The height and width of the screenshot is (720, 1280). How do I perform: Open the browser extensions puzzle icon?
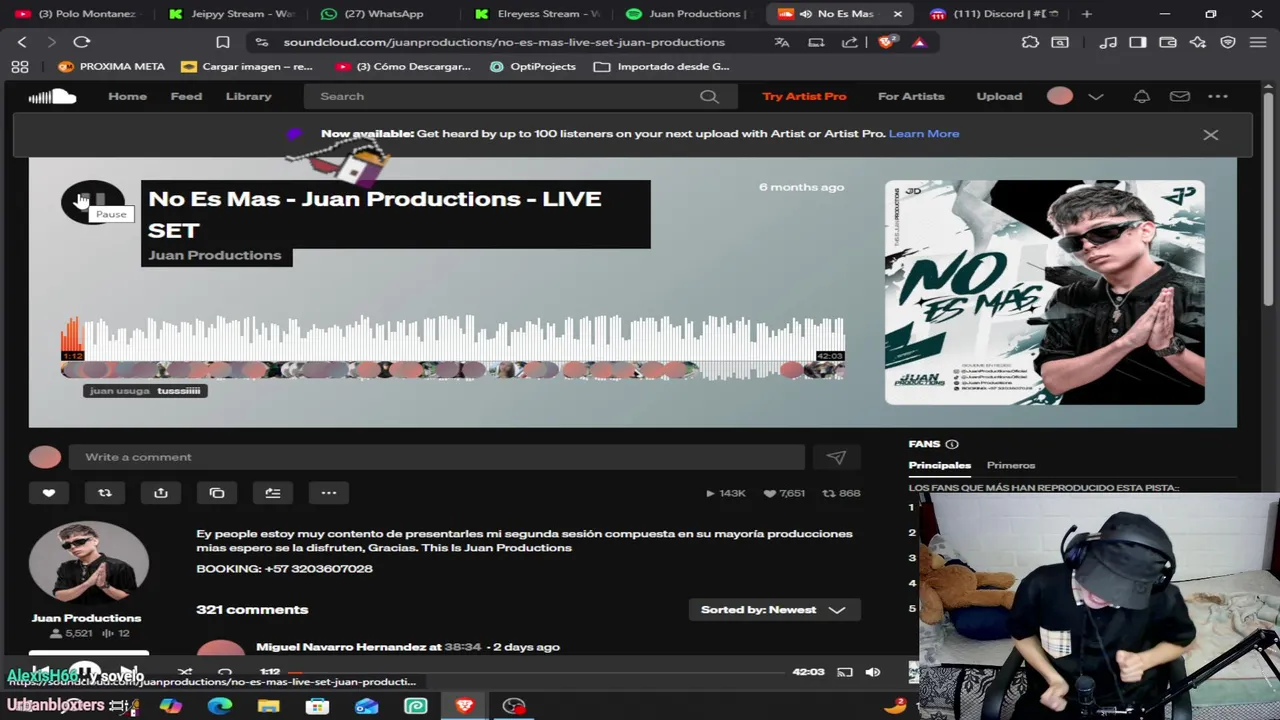tap(1030, 42)
